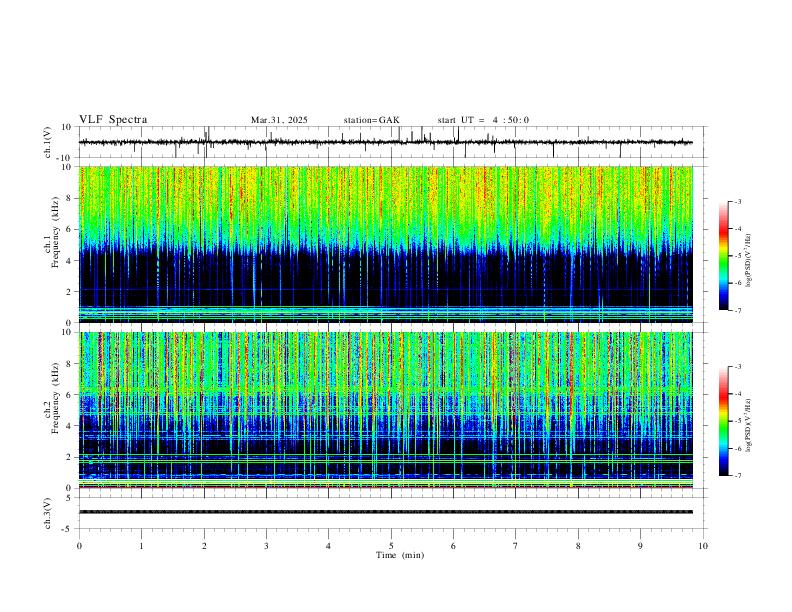The width and height of the screenshot is (792, 612).
Task: Click time axis tick label "8"
Action: pyautogui.click(x=578, y=546)
